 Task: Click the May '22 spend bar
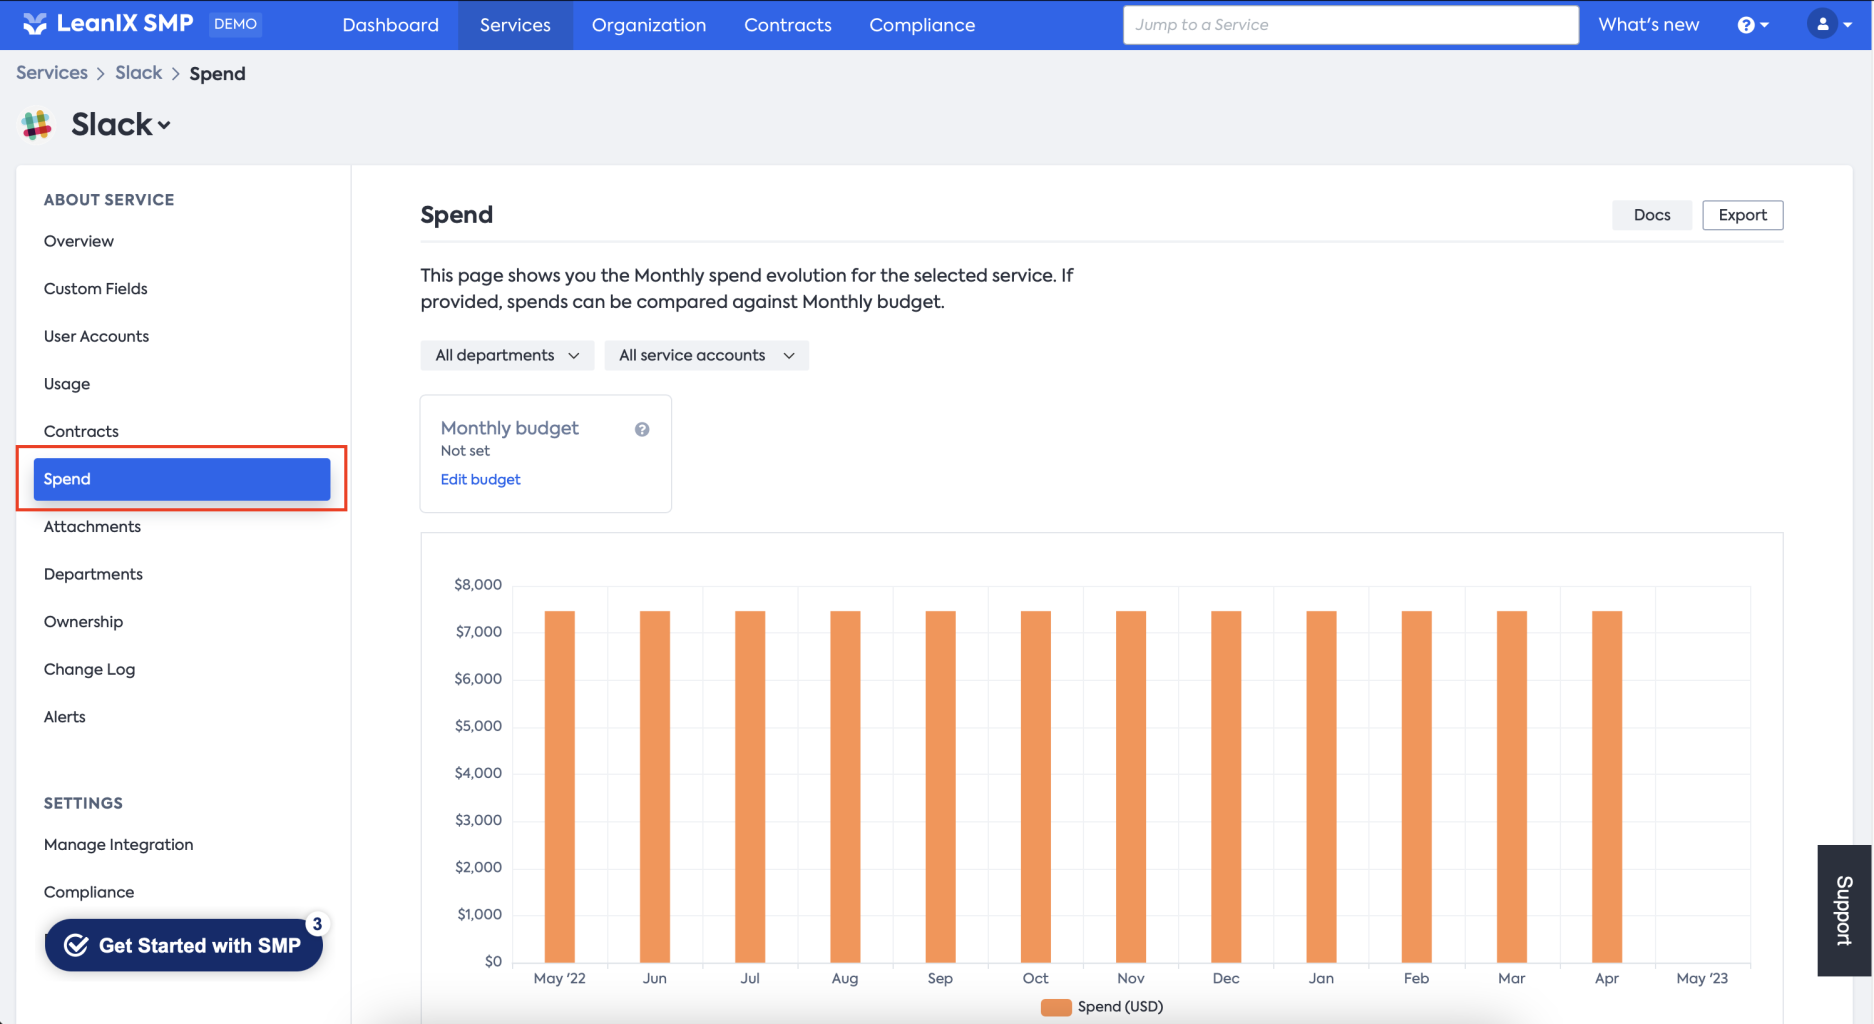560,787
